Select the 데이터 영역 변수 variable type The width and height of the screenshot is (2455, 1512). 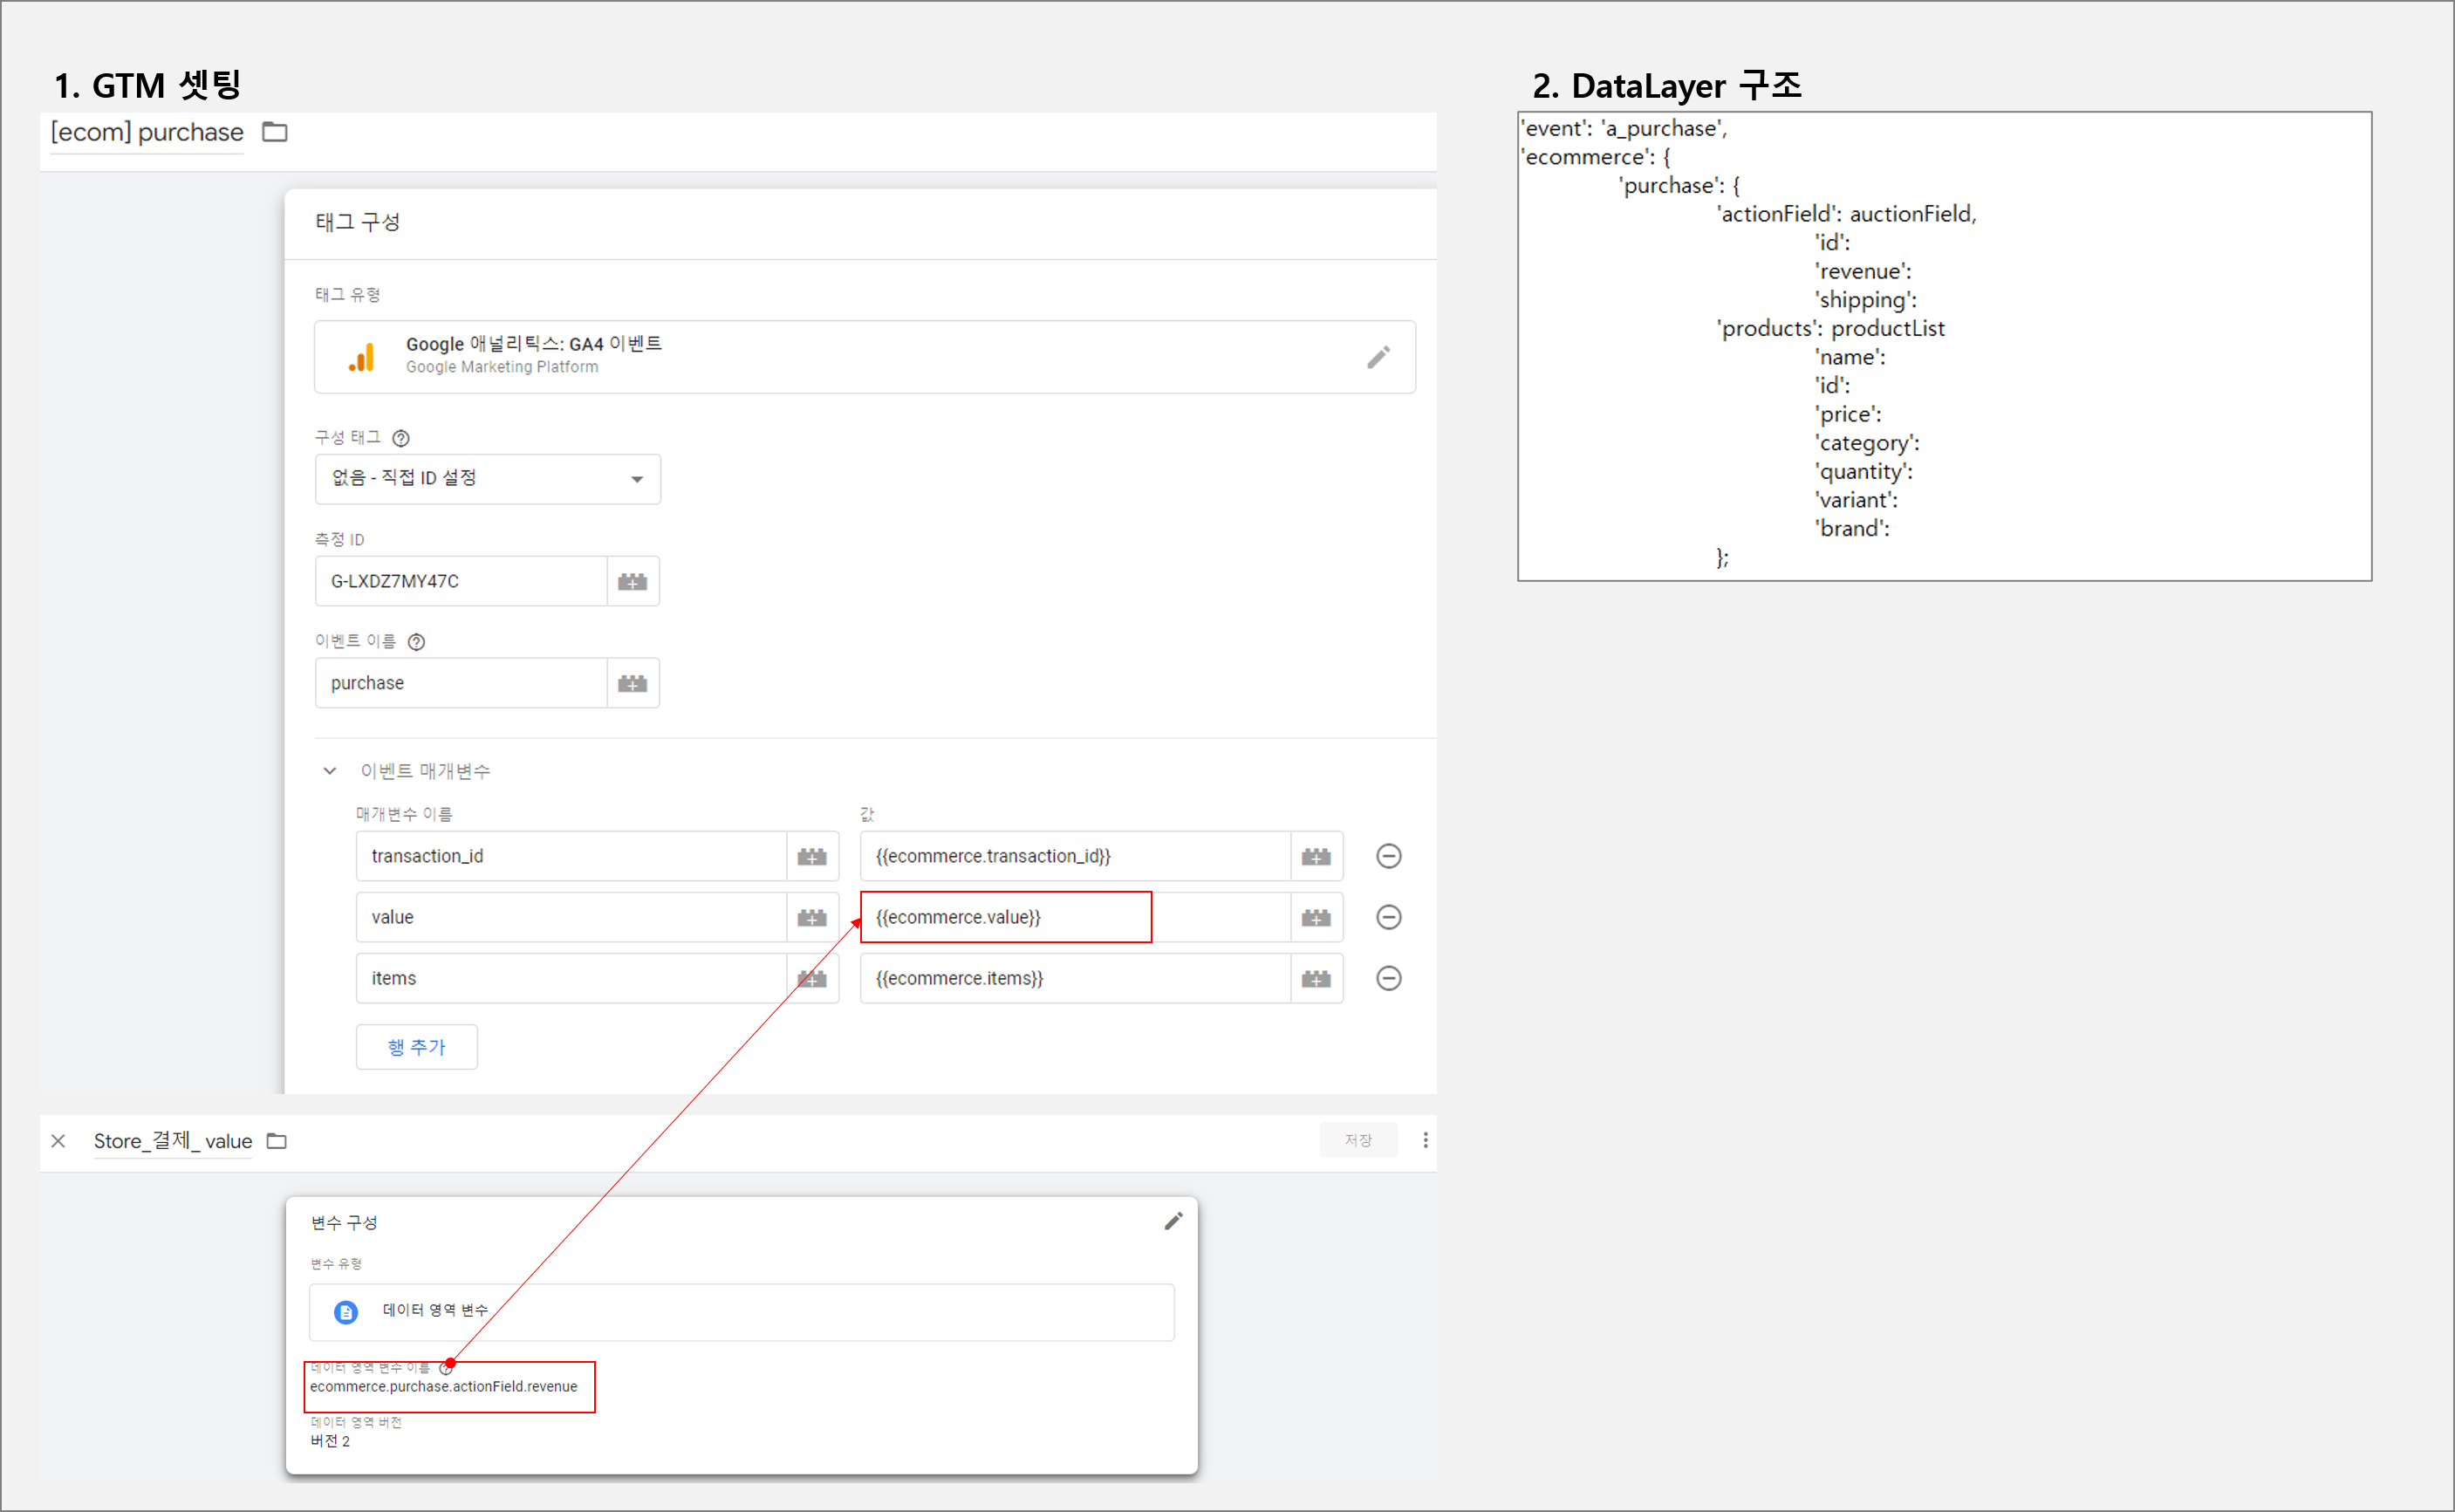(x=742, y=1312)
